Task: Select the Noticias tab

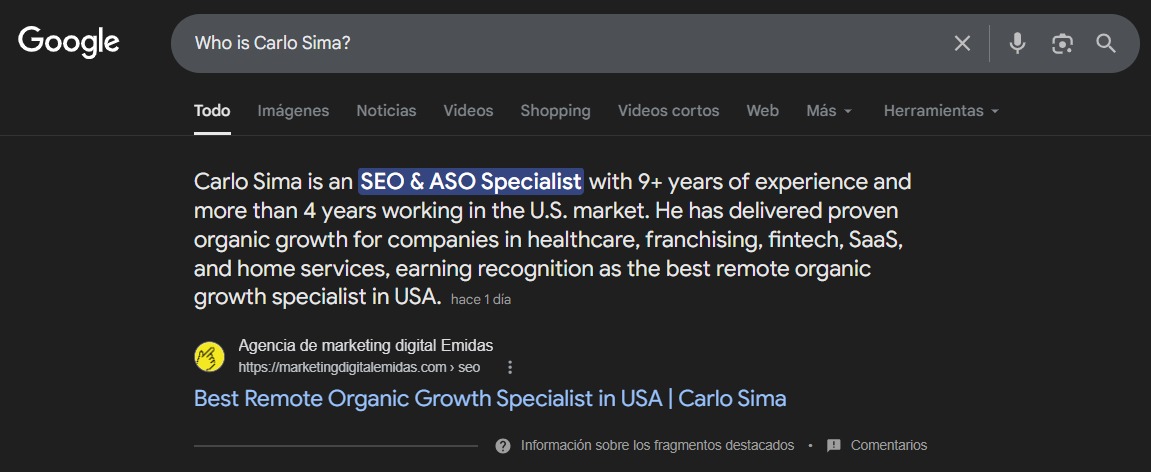Action: click(386, 111)
